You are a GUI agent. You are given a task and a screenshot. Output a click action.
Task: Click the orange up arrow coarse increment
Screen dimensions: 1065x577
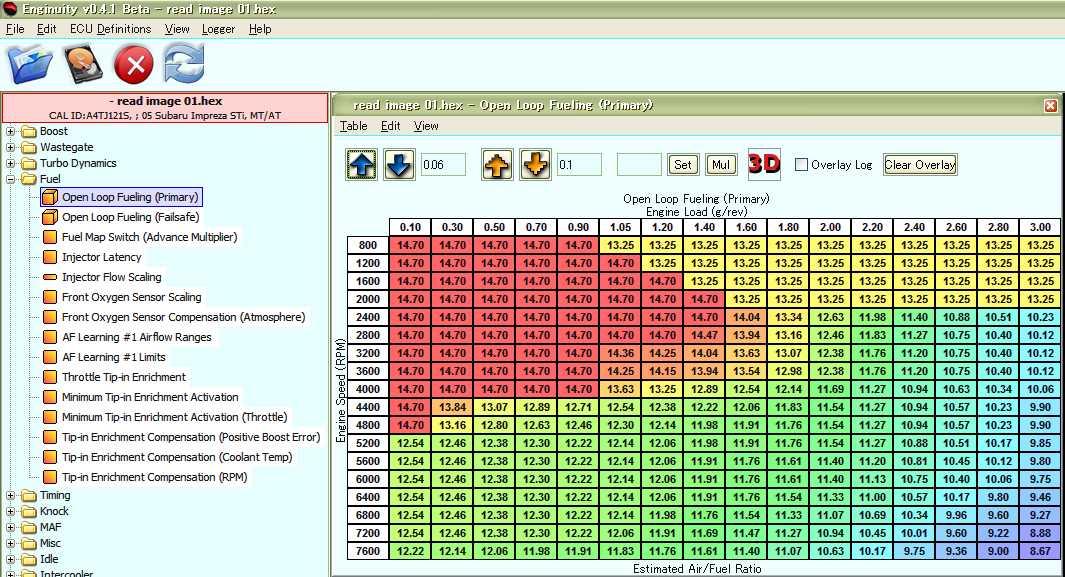point(497,165)
